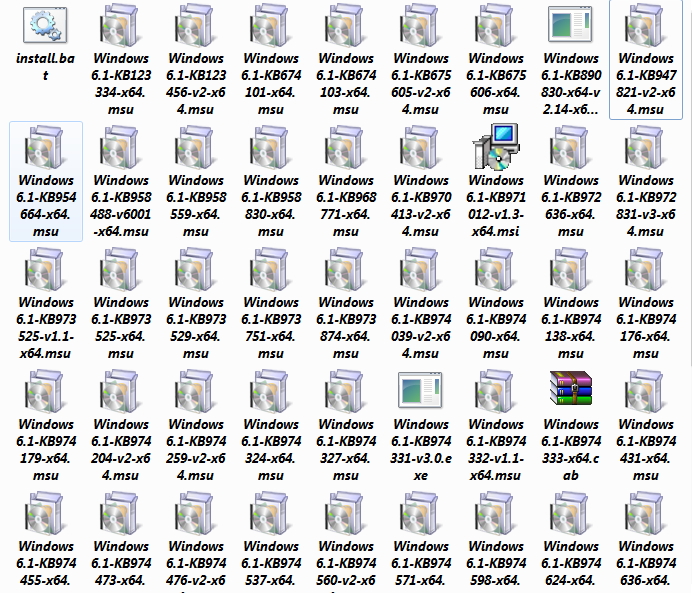Screen dimensions: 692x593
Task: Select Windows6.1-KB974331-v3.0.exe application icon
Action: (x=421, y=390)
